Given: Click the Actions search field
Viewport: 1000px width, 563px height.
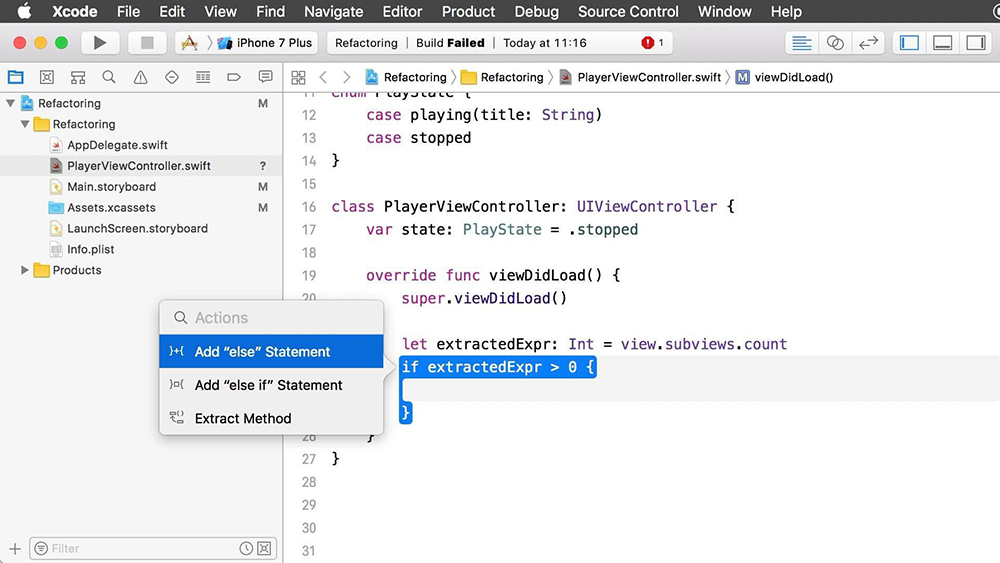Looking at the screenshot, I should [x=271, y=318].
